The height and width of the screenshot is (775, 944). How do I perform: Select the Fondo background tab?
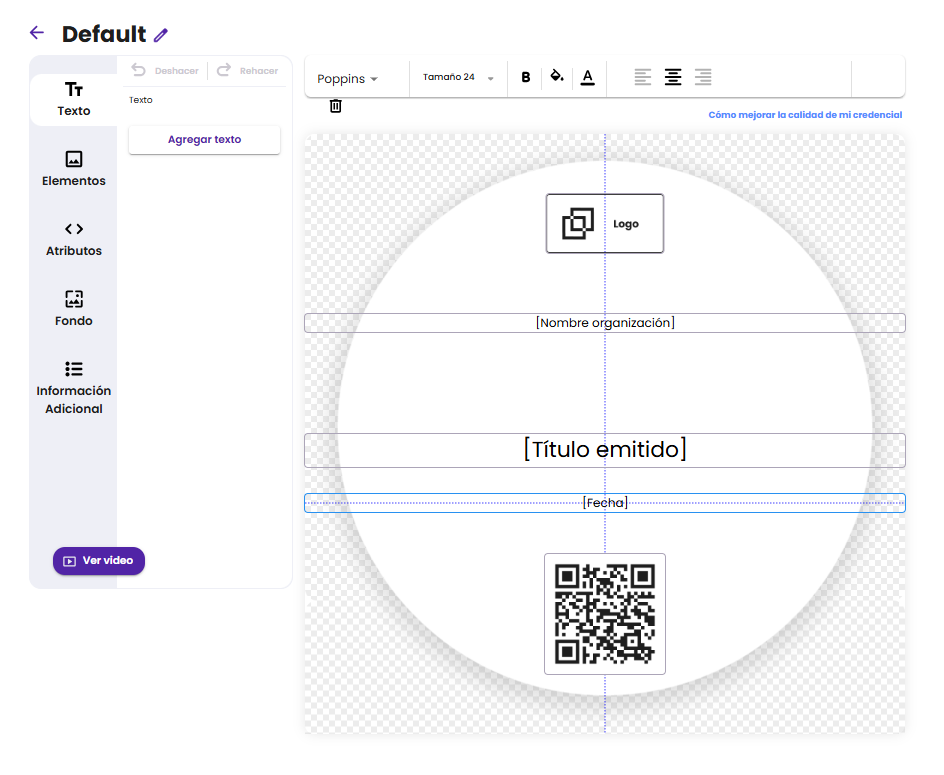coord(74,309)
